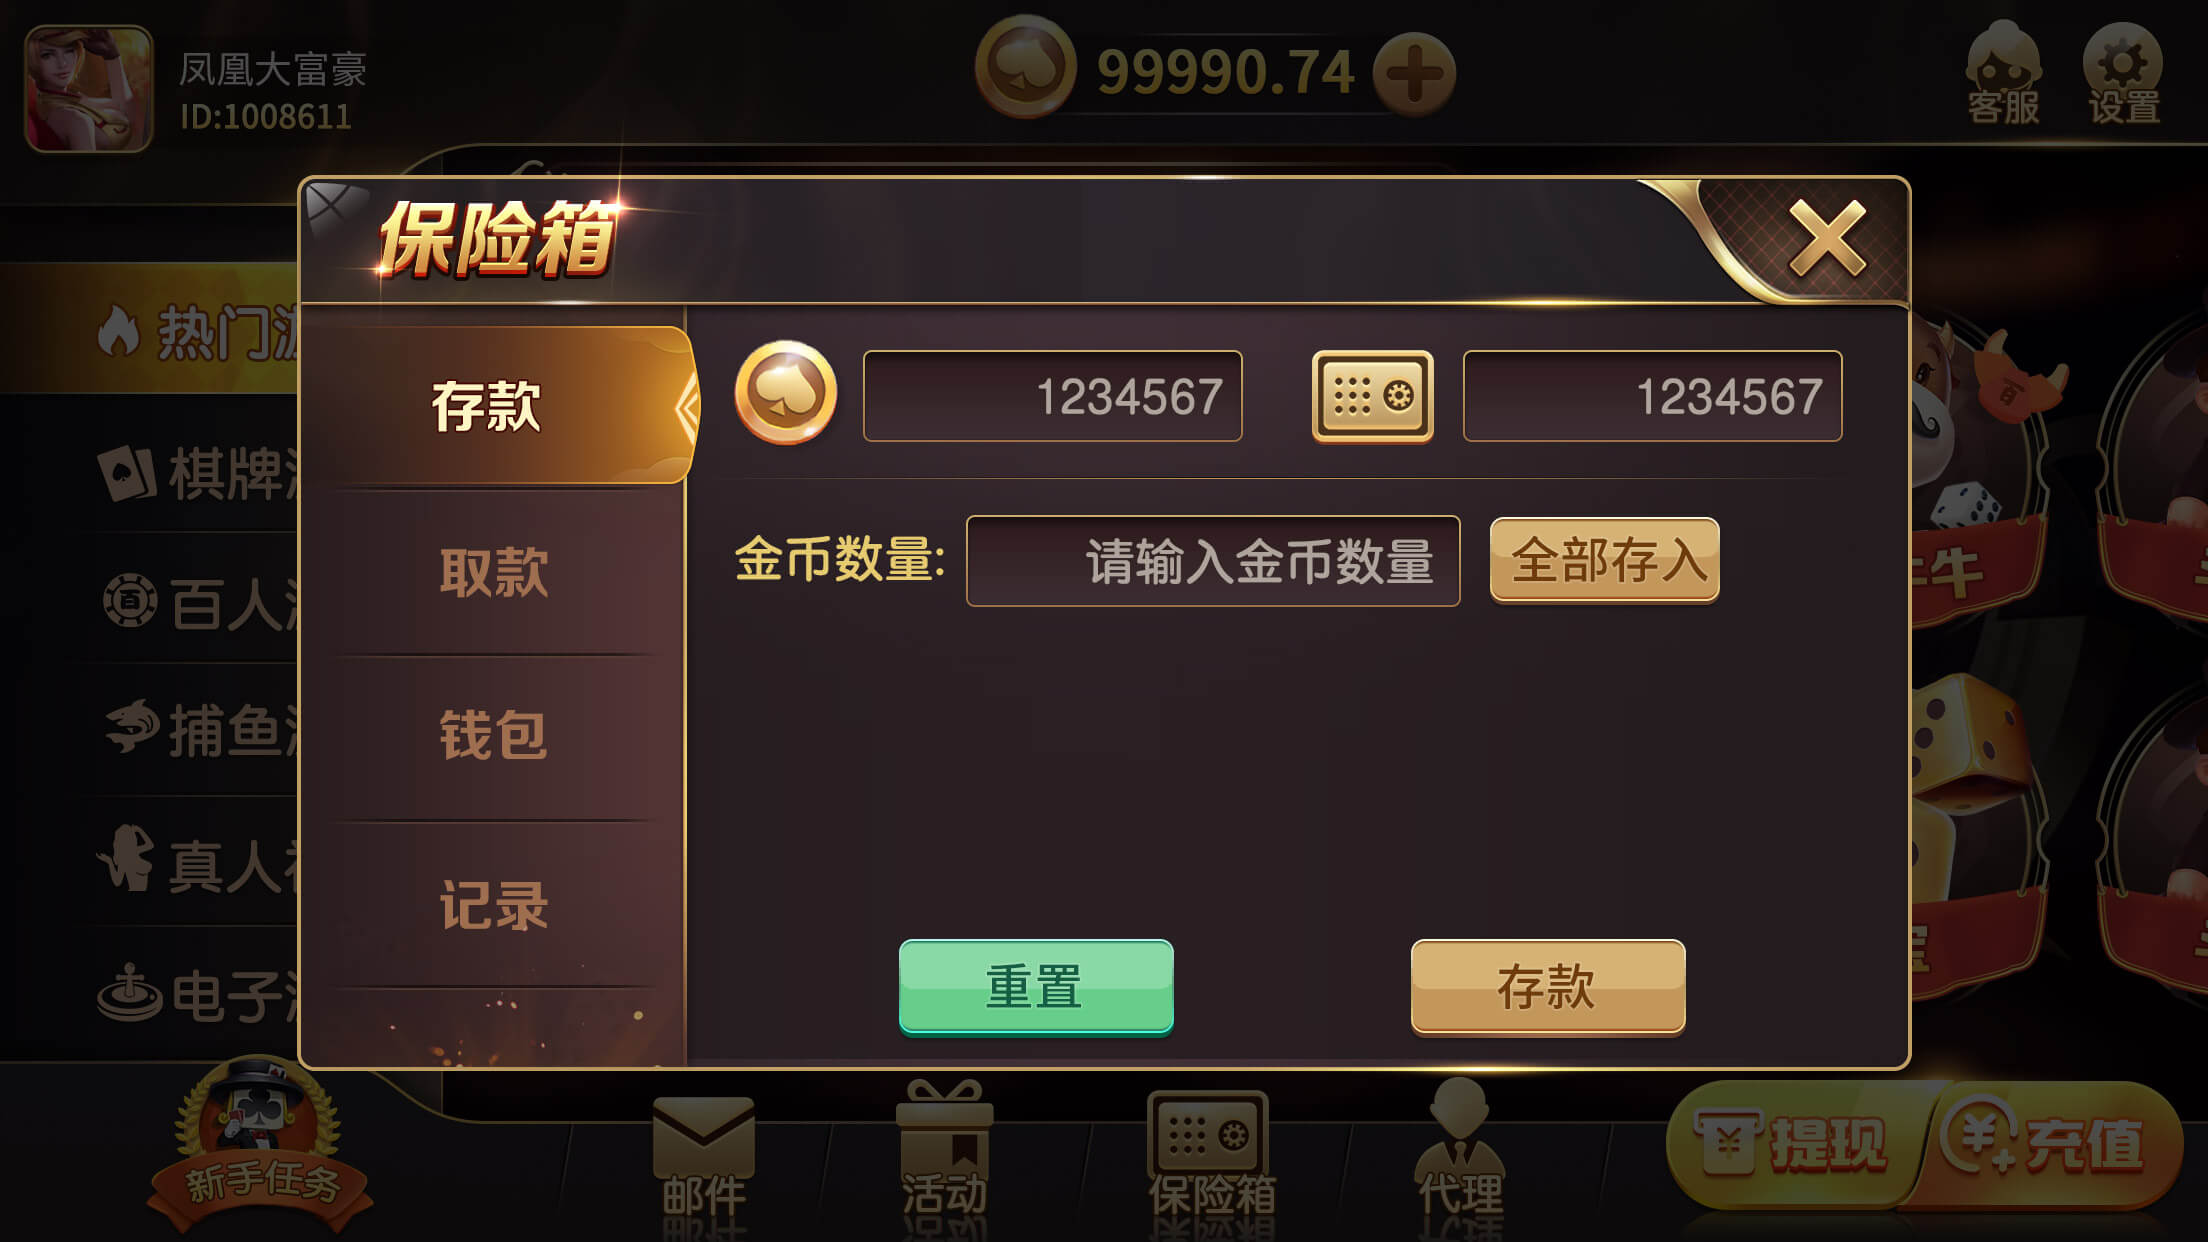This screenshot has height=1242, width=2208.
Task: Focus the 请输入金币数量 input field
Action: 1213,561
